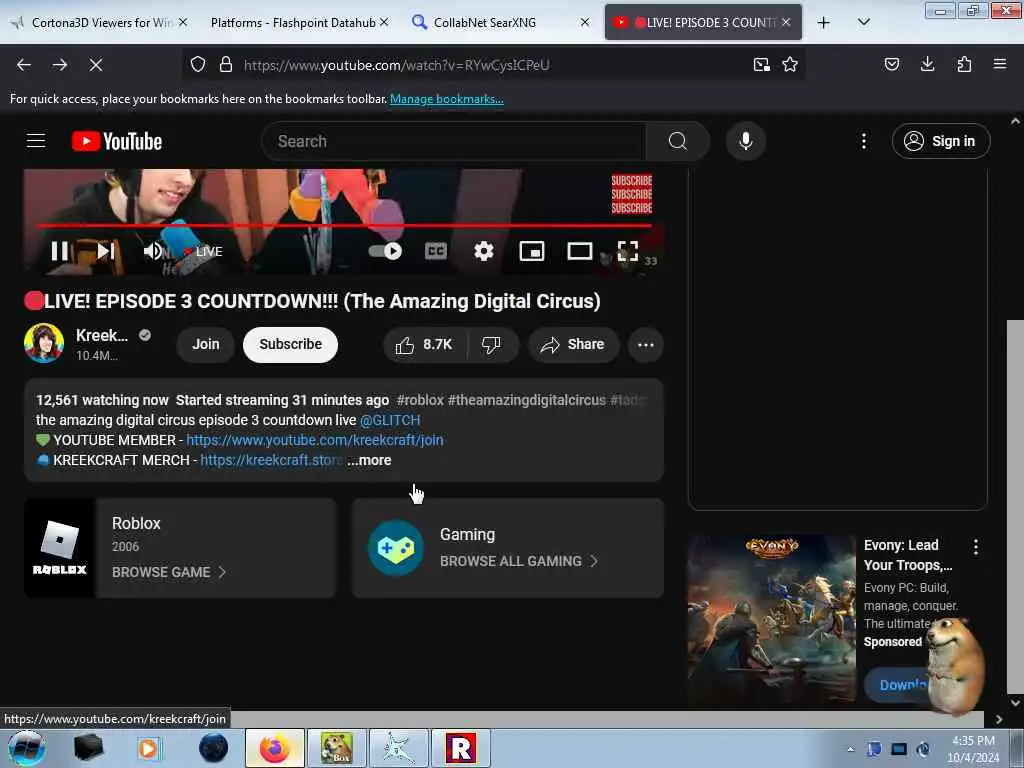Expand the description with ...more
This screenshot has height=768, width=1024.
(369, 460)
